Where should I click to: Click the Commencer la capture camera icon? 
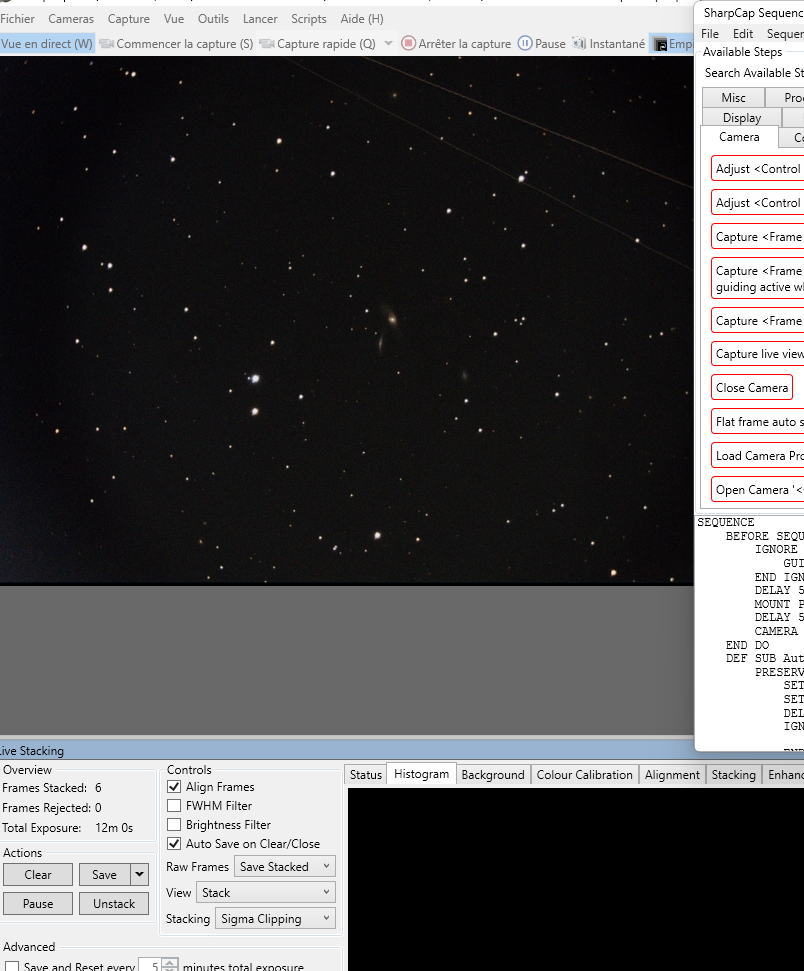click(x=106, y=44)
